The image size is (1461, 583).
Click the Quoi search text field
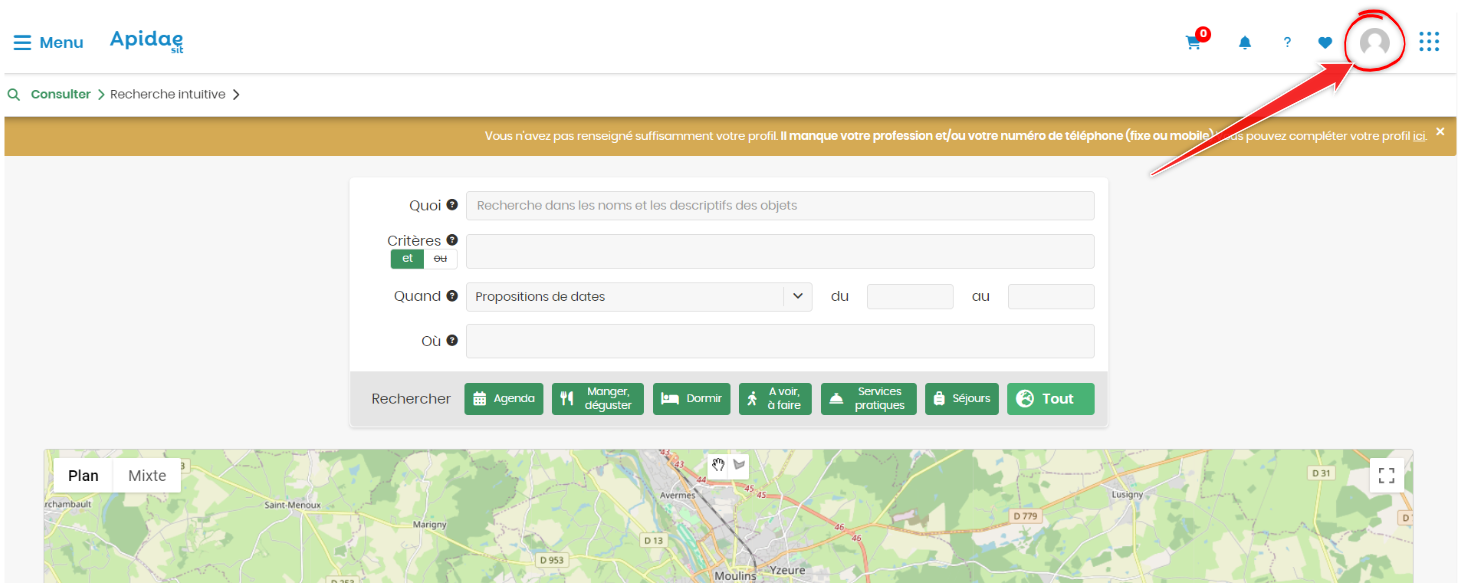pos(780,206)
